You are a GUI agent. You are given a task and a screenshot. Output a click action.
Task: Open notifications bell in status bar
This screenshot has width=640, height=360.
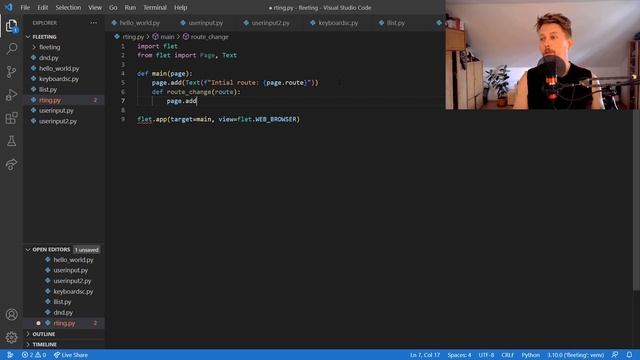[629, 355]
